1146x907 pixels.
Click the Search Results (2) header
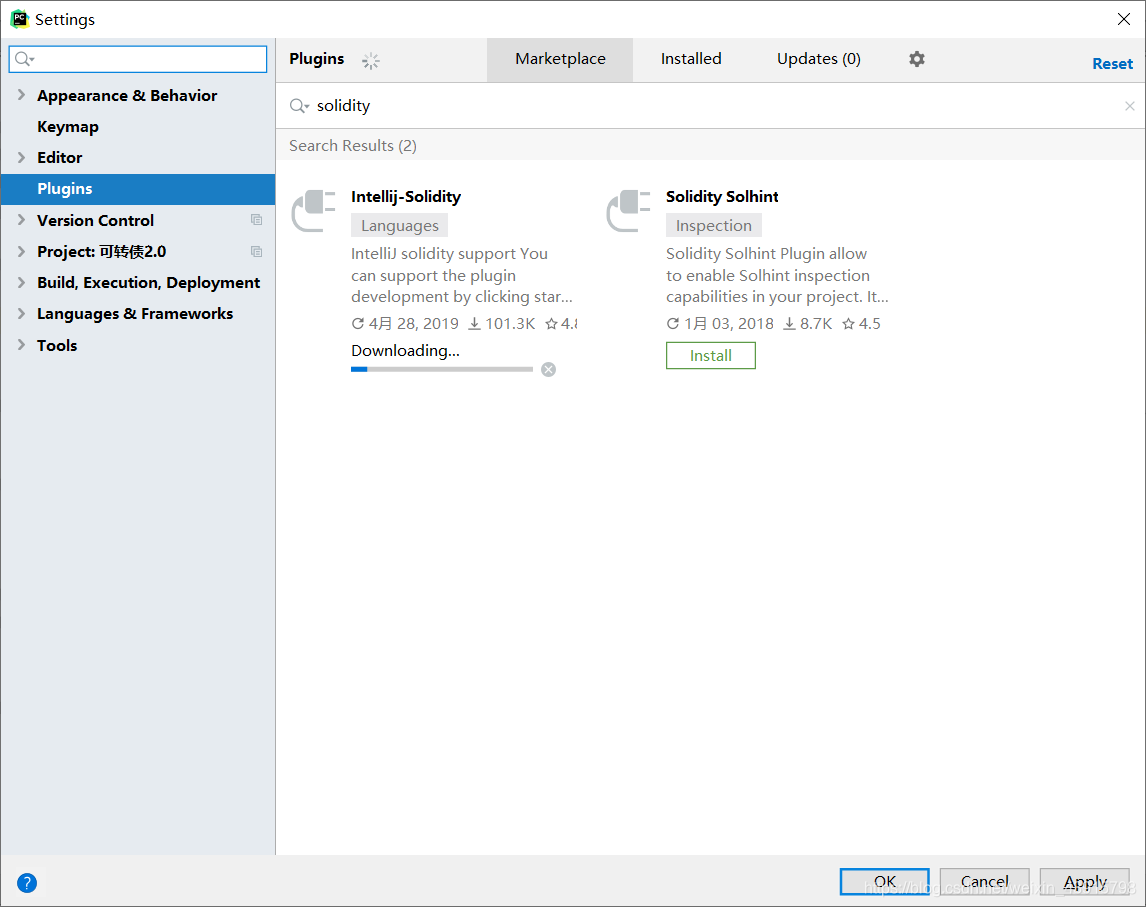[353, 145]
